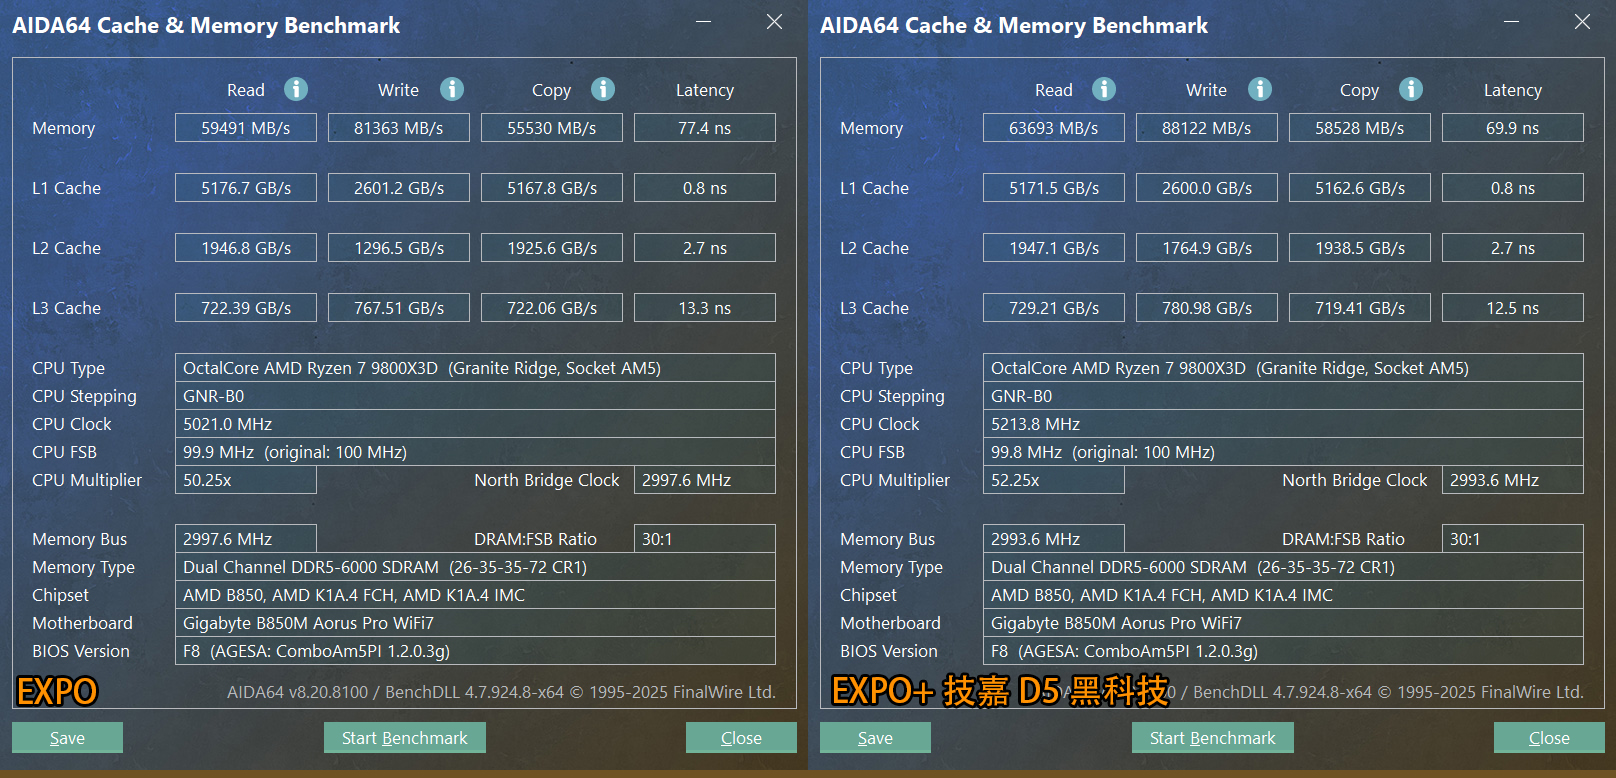The height and width of the screenshot is (778, 1616).
Task: Click North Bridge Clock 2997.6 MHz
Action: (705, 480)
